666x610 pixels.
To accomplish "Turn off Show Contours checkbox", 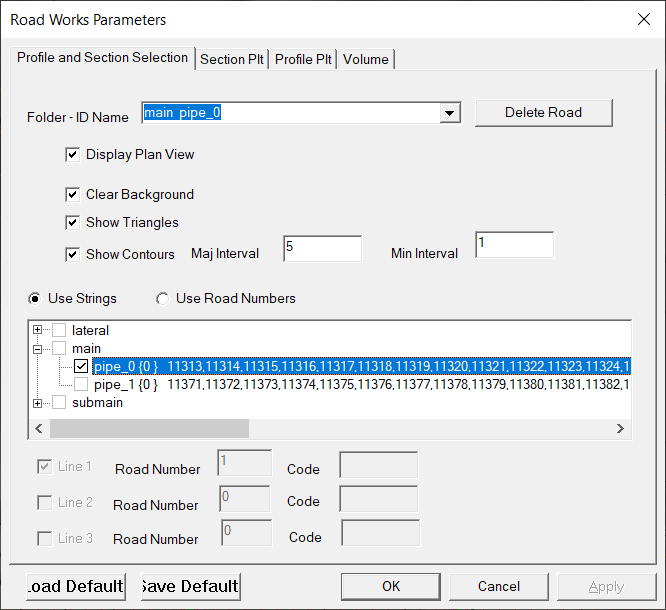I will coord(73,254).
